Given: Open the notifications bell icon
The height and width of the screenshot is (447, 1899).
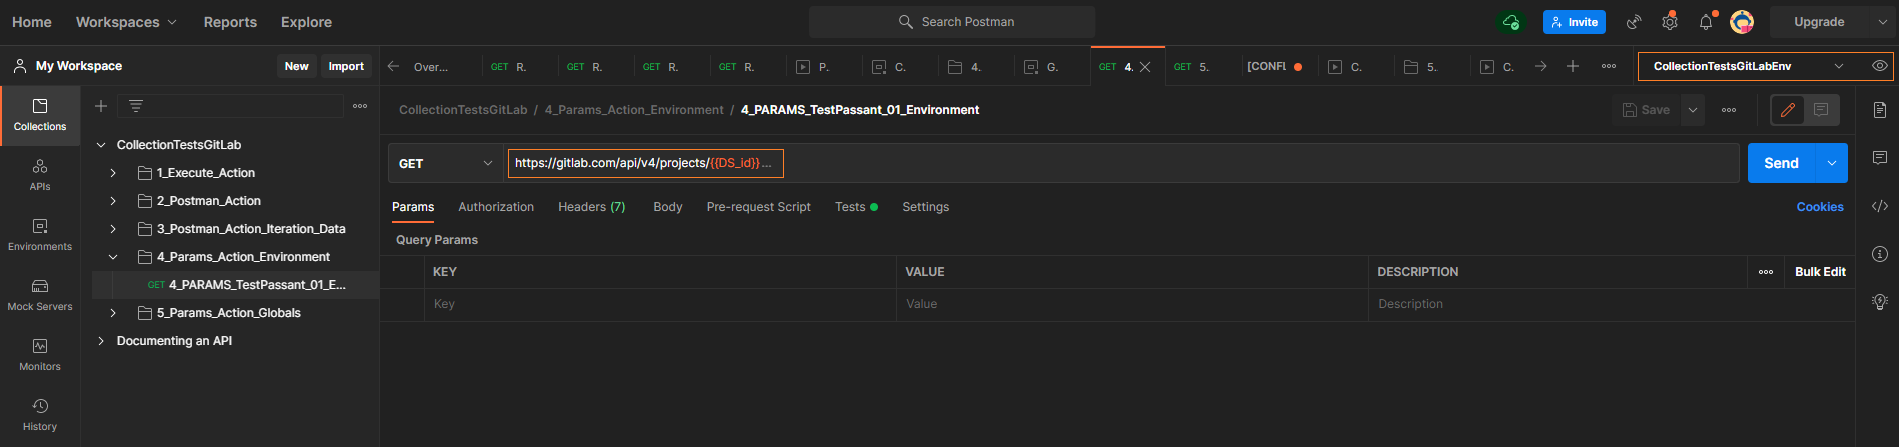Looking at the screenshot, I should pyautogui.click(x=1706, y=22).
